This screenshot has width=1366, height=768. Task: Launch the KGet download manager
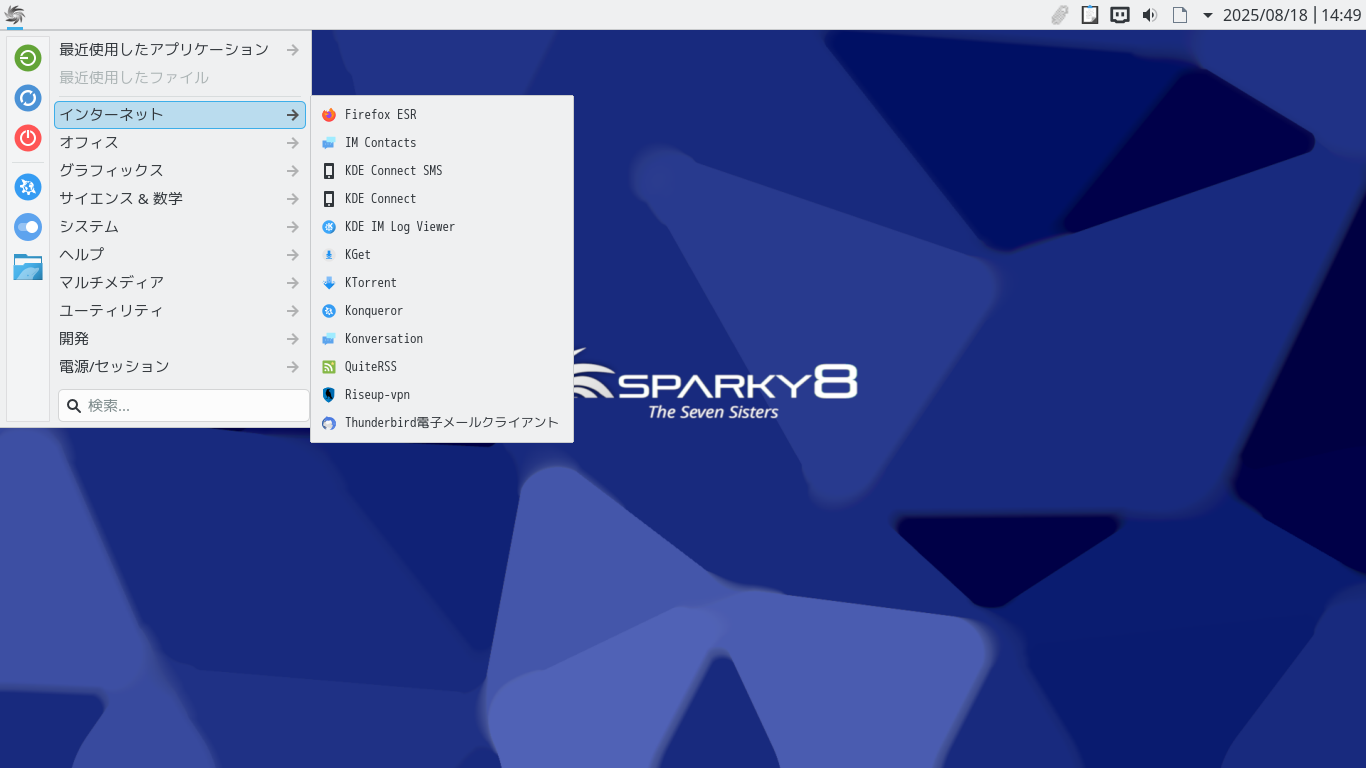coord(442,255)
